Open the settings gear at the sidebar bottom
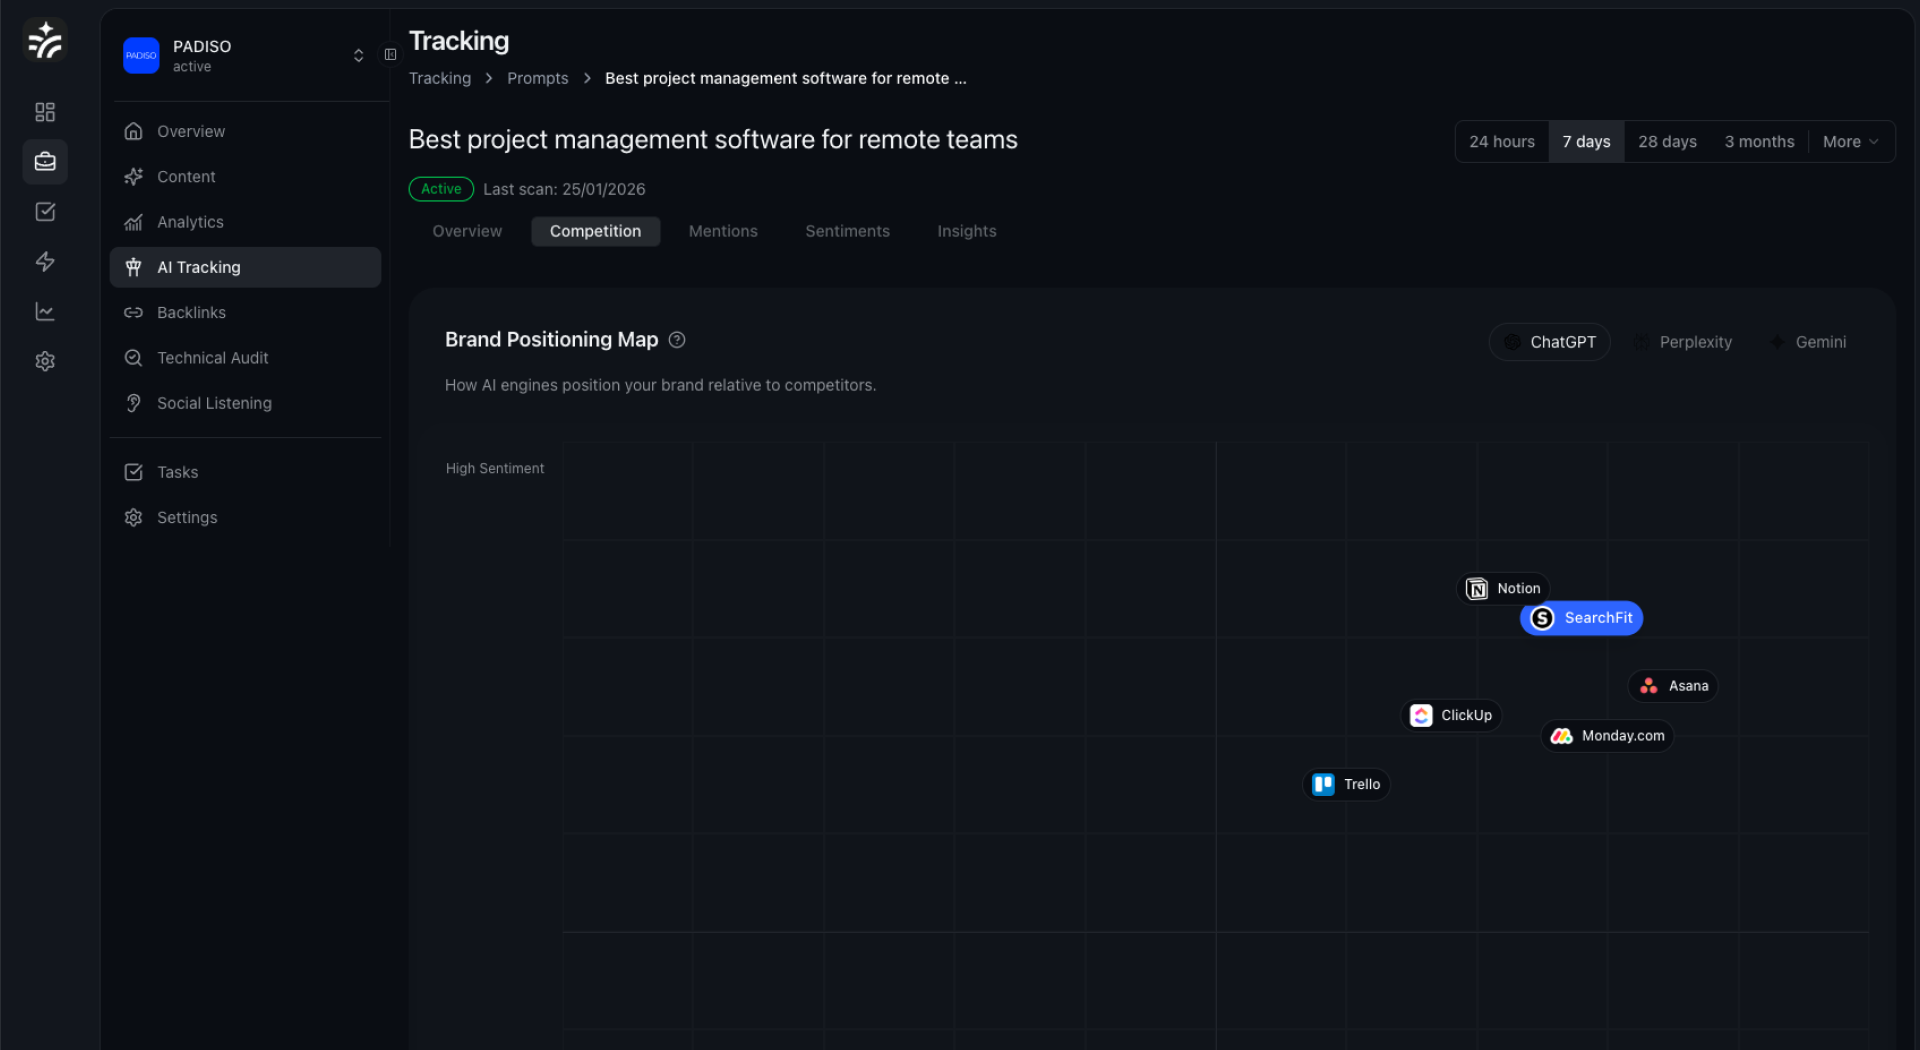The width and height of the screenshot is (1920, 1050). coord(45,361)
